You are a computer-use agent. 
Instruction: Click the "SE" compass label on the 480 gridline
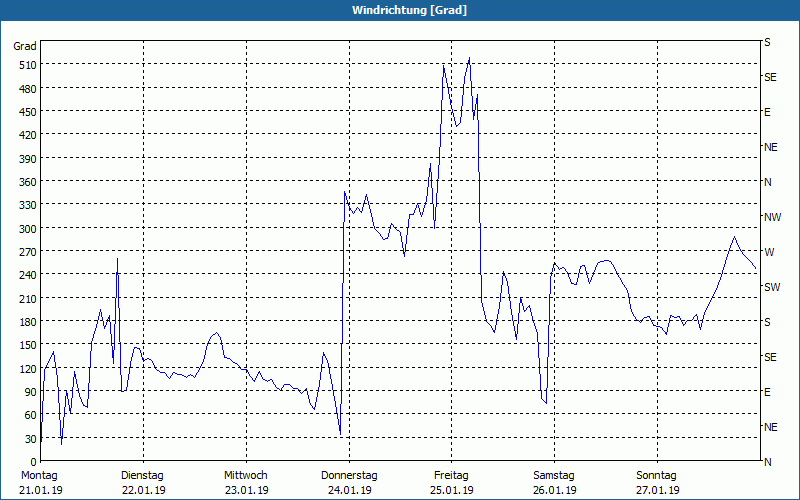[x=770, y=77]
